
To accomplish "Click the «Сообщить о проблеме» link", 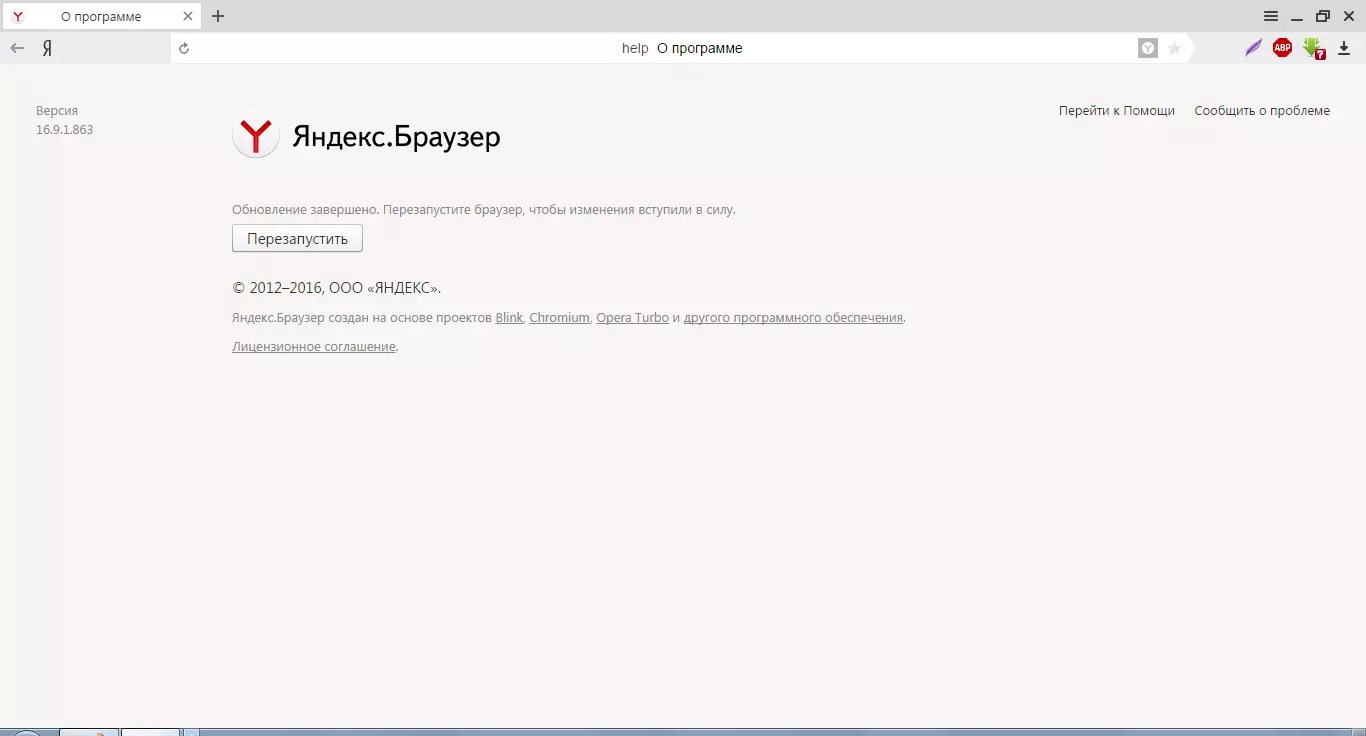I will 1262,111.
